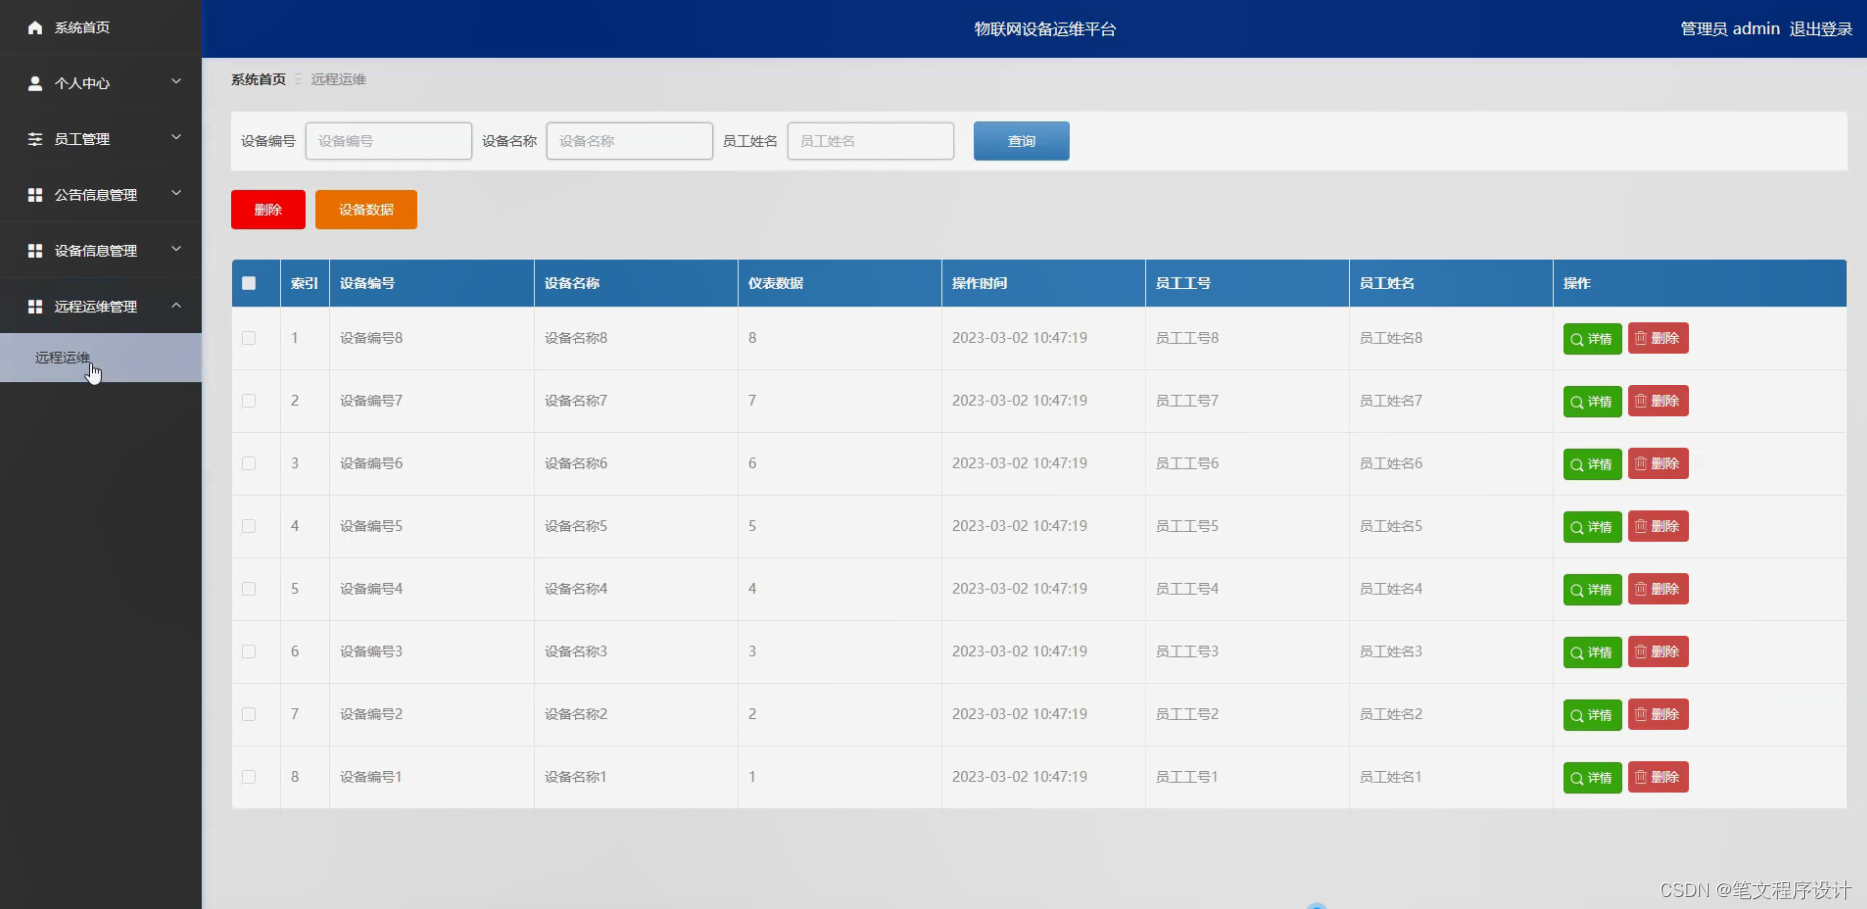Click the grid icon for 远程运维管理
Image resolution: width=1867 pixels, height=909 pixels.
coord(35,307)
